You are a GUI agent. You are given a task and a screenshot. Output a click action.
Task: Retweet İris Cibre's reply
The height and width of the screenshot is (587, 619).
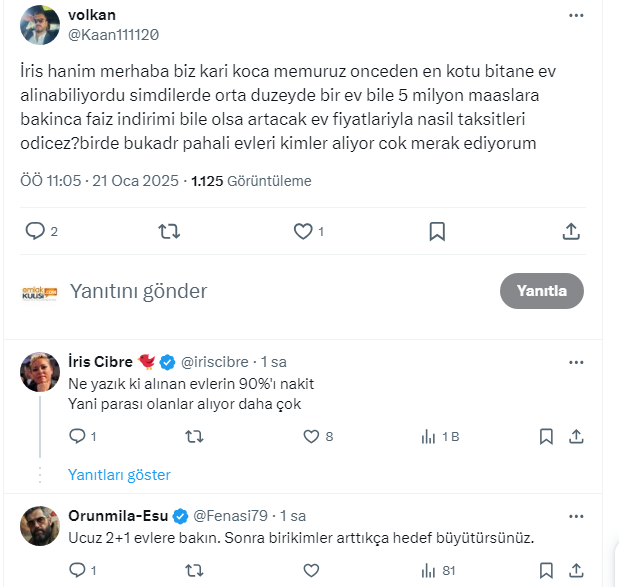pyautogui.click(x=195, y=436)
